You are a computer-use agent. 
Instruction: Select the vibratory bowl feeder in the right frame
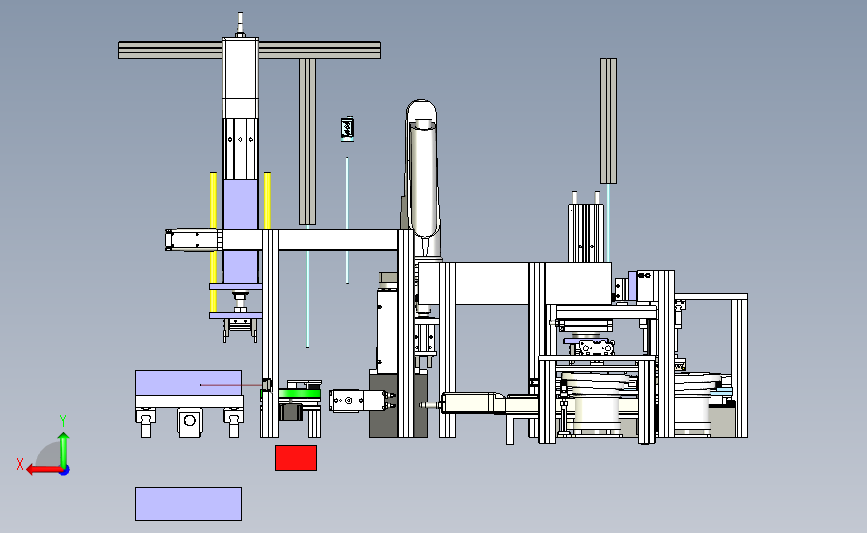[598, 404]
